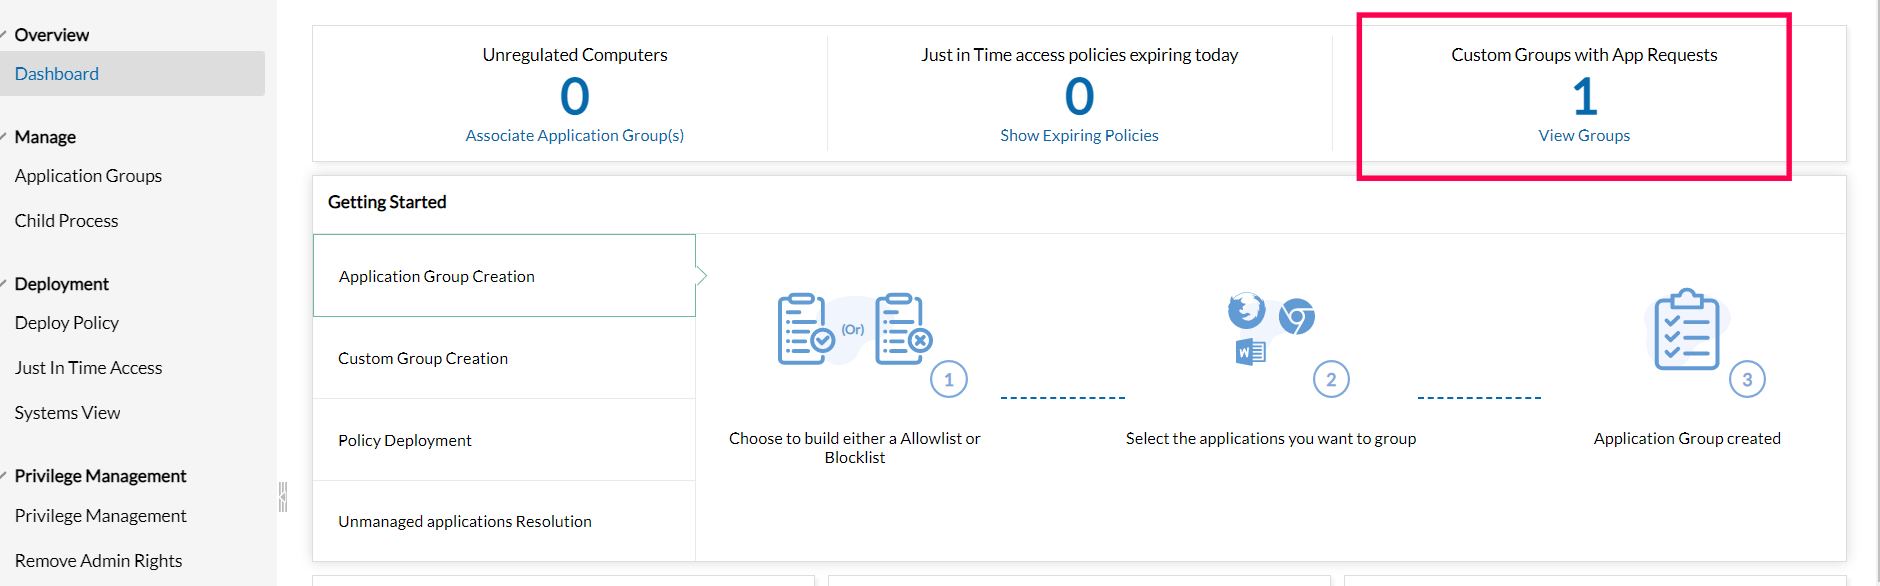Open the View Groups link
Screen dimensions: 1880x586
coord(1584,135)
